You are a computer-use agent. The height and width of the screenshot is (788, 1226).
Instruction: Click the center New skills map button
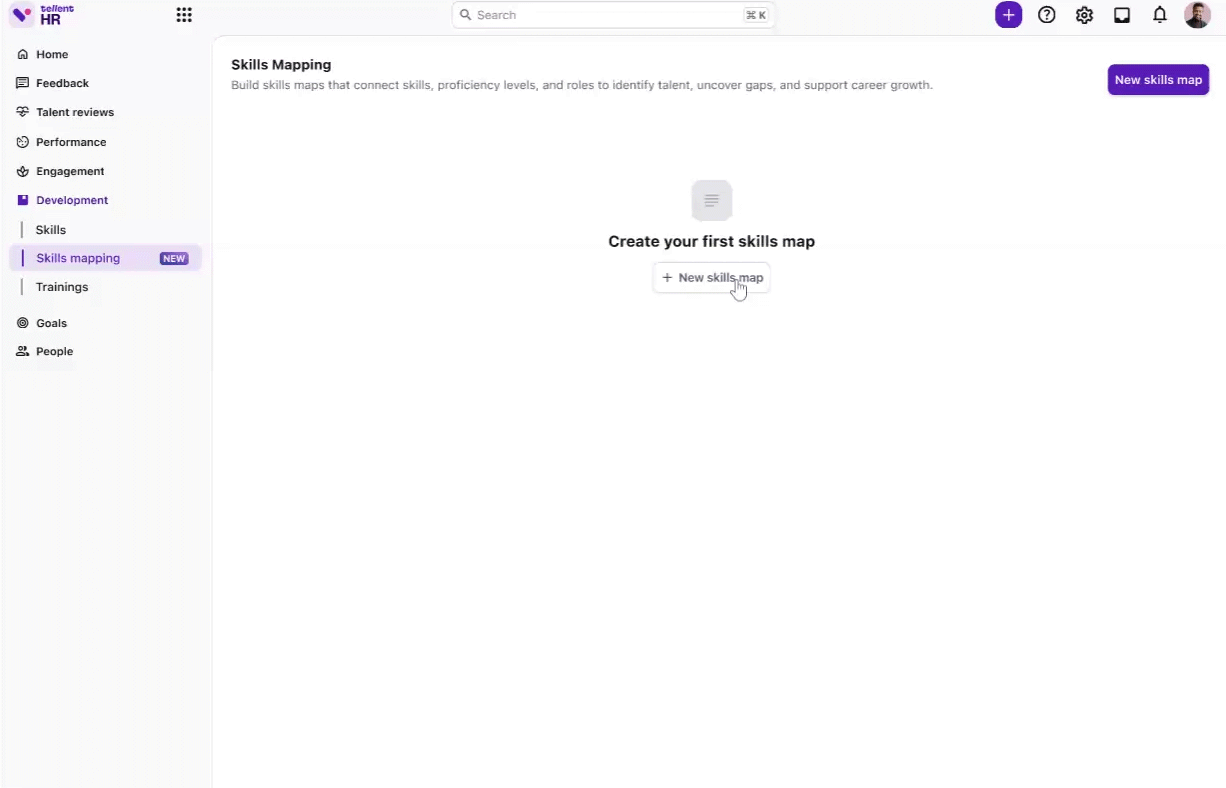click(712, 278)
